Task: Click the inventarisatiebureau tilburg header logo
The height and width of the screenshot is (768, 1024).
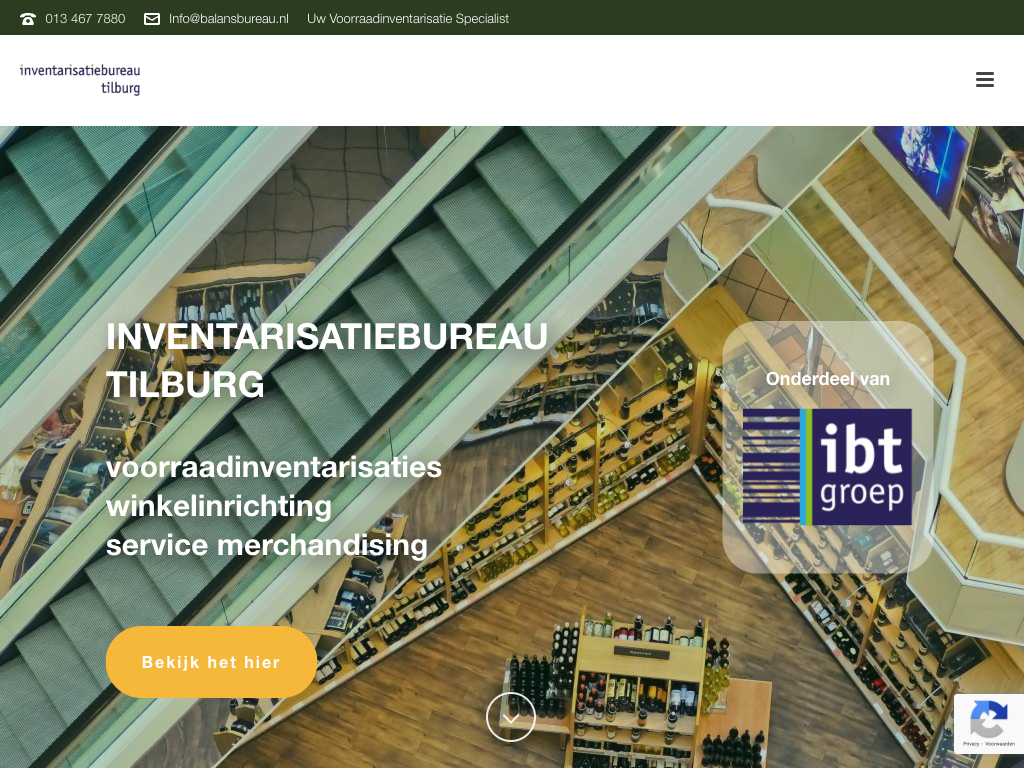Action: (80, 79)
